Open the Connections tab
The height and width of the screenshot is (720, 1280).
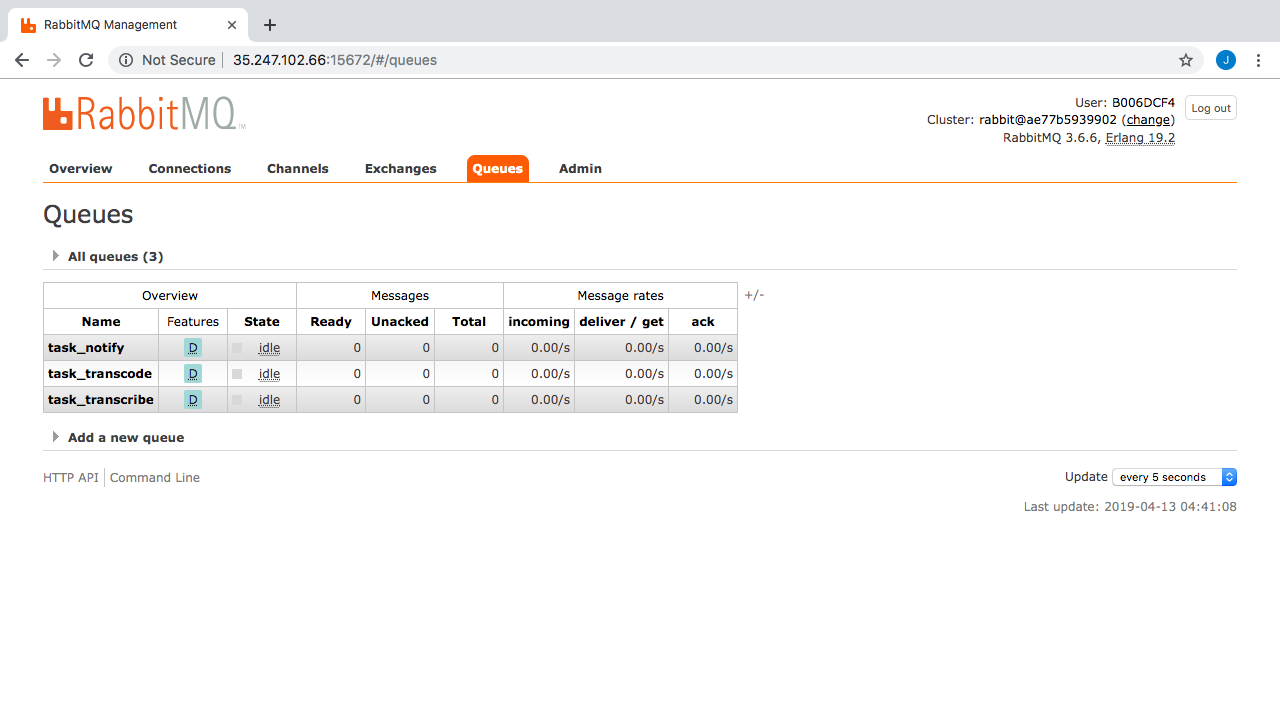[190, 169]
